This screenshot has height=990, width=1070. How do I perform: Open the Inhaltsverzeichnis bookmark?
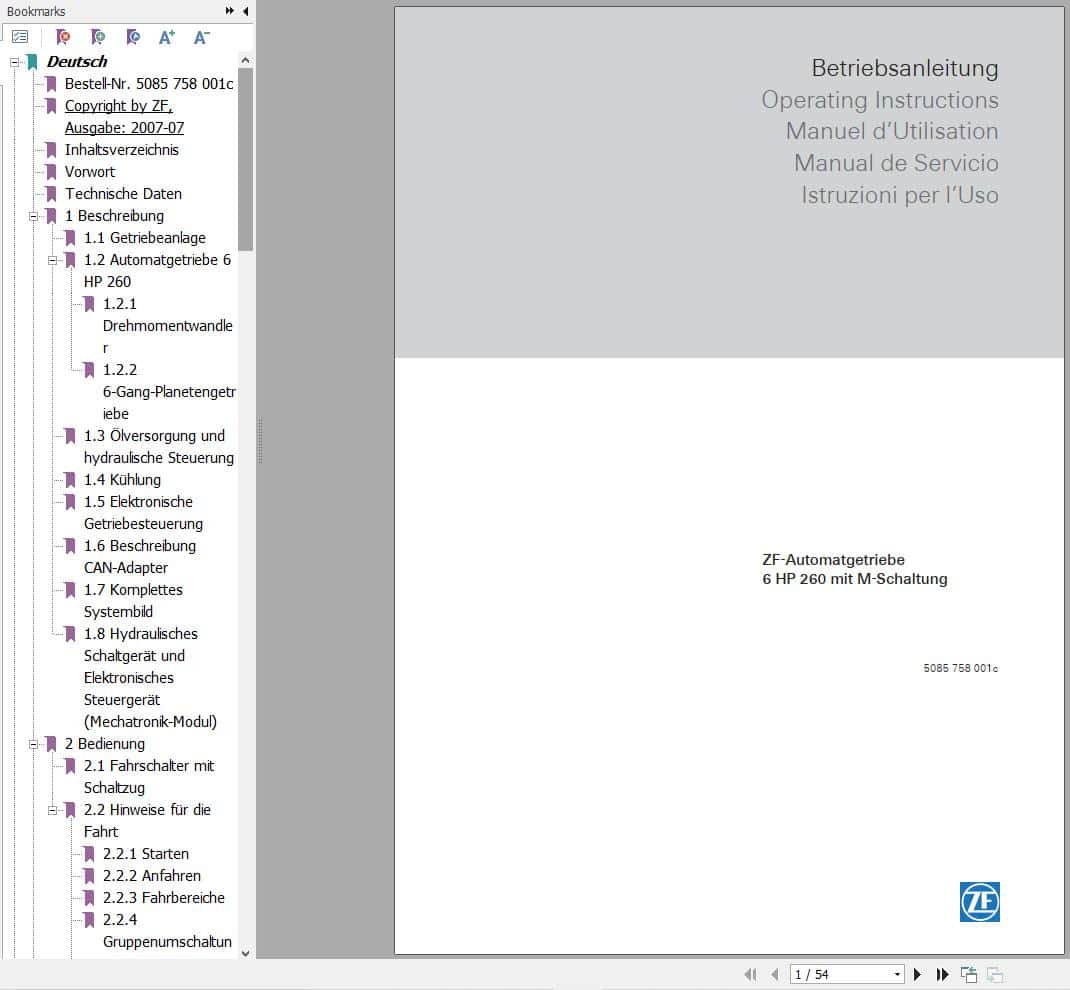121,150
